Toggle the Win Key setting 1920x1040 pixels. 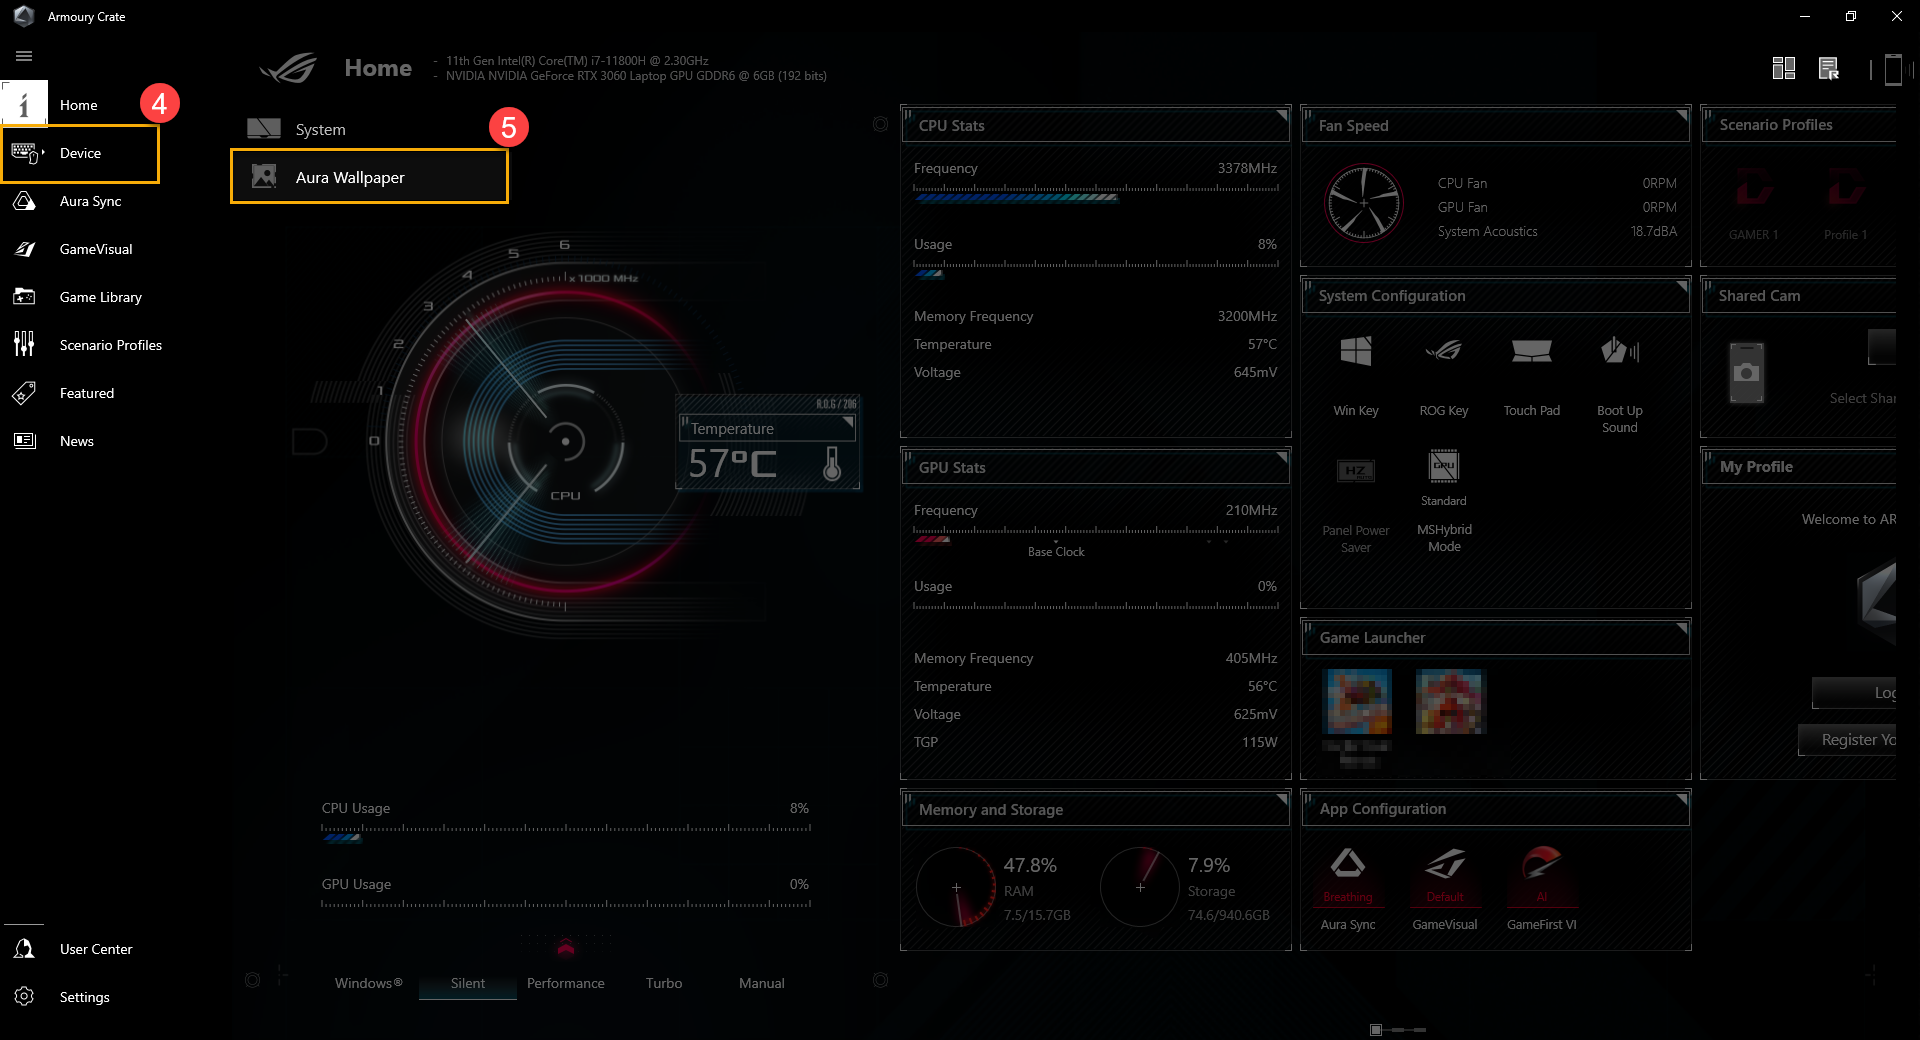point(1355,352)
